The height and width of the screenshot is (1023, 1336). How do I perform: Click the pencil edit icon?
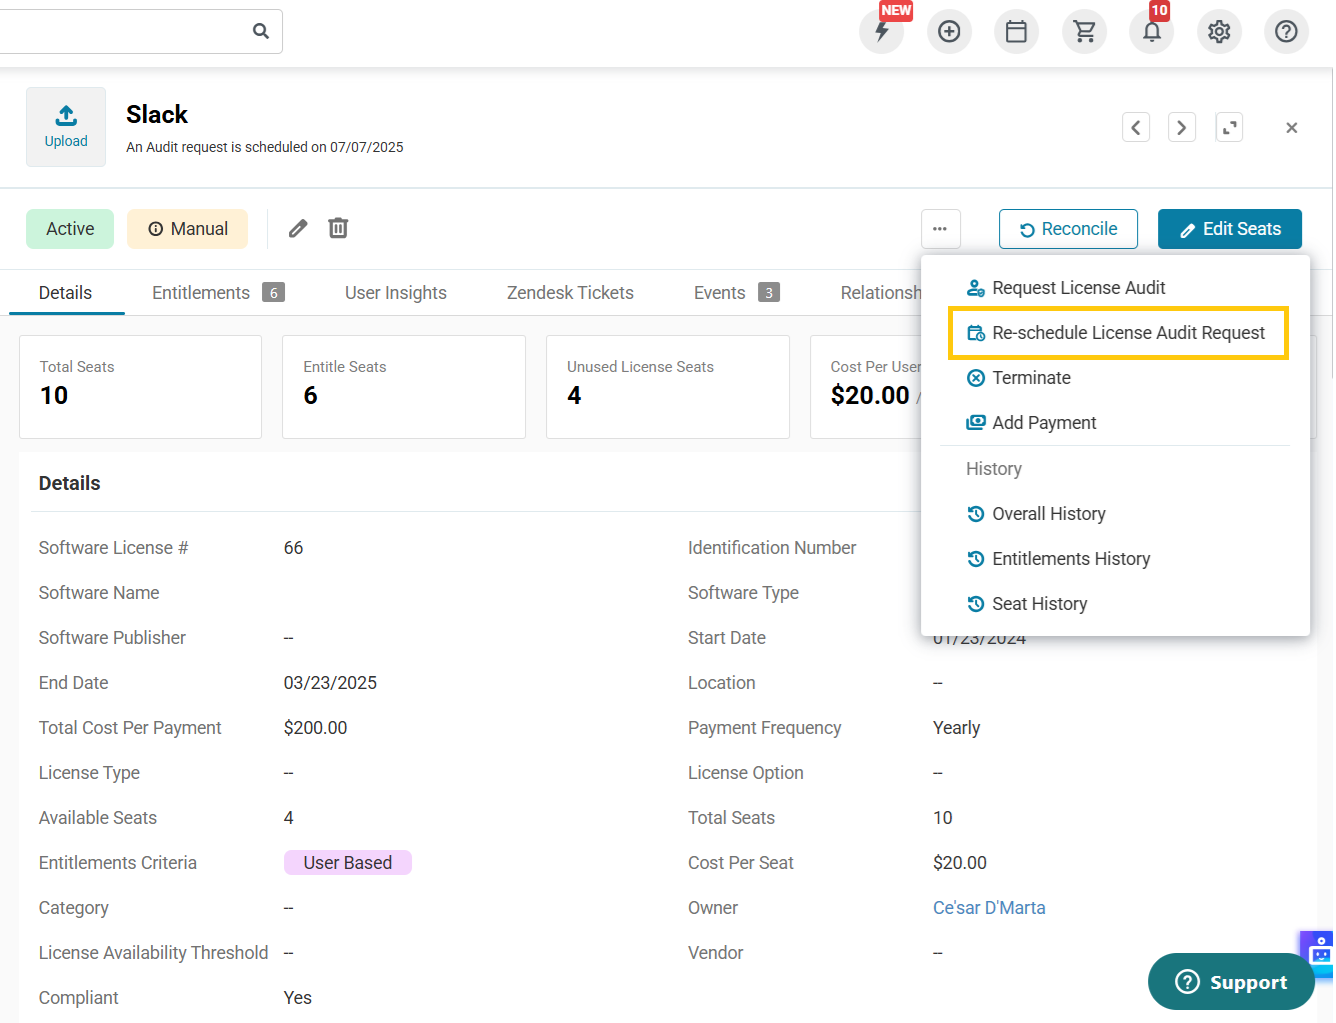coord(298,229)
